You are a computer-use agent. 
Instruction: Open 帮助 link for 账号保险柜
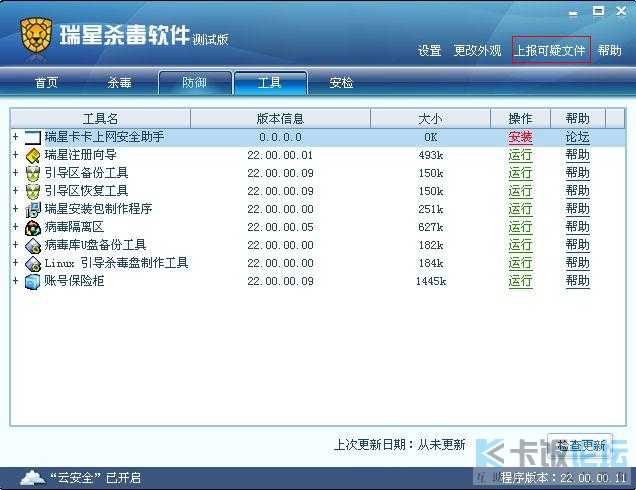click(578, 281)
